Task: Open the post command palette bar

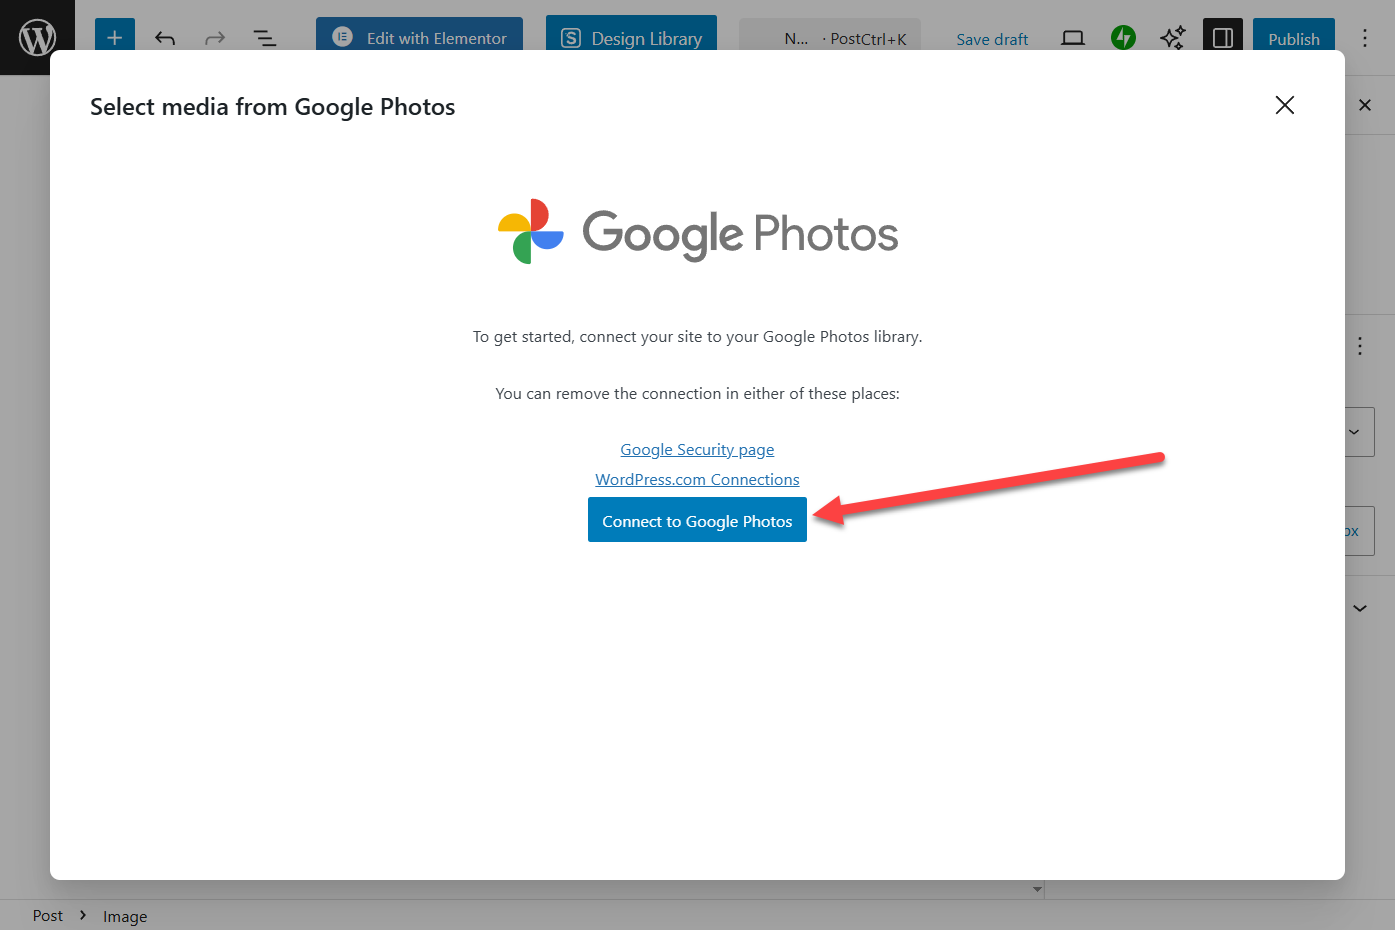Action: 830,38
